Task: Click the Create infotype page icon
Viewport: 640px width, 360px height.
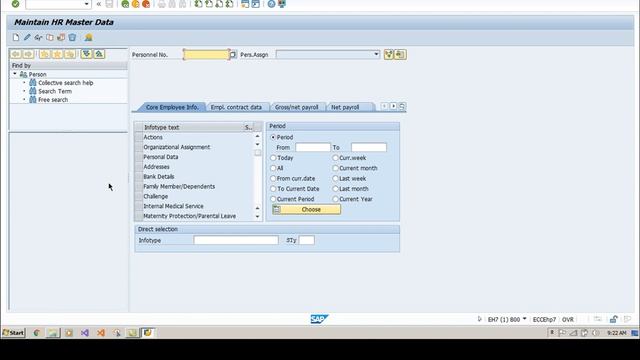Action: [x=16, y=38]
